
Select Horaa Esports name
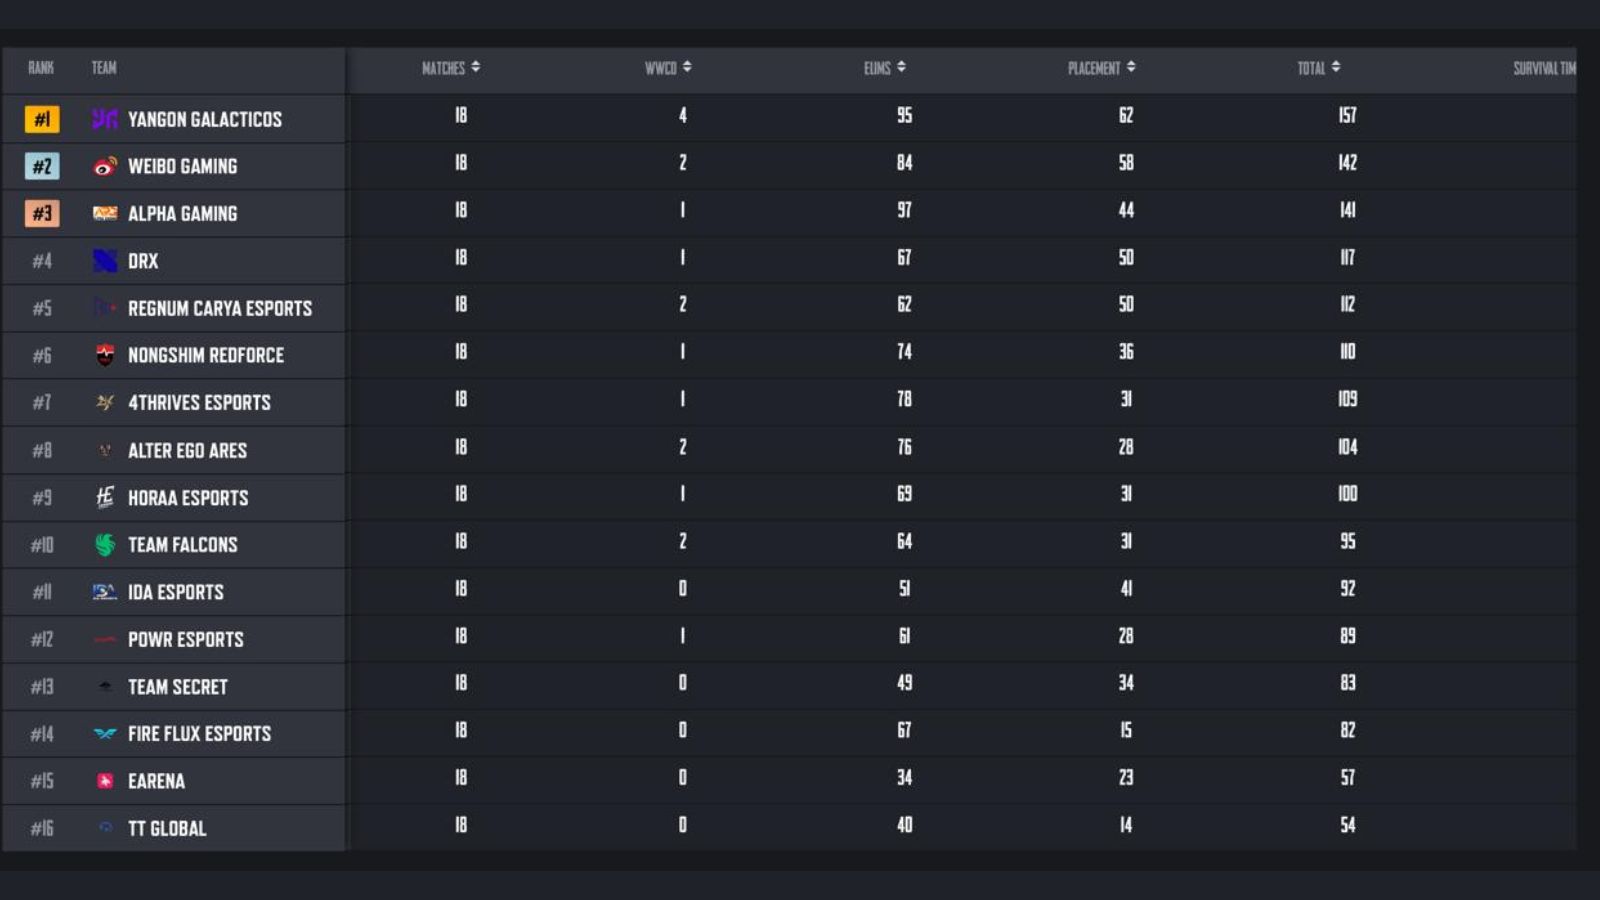(x=188, y=497)
